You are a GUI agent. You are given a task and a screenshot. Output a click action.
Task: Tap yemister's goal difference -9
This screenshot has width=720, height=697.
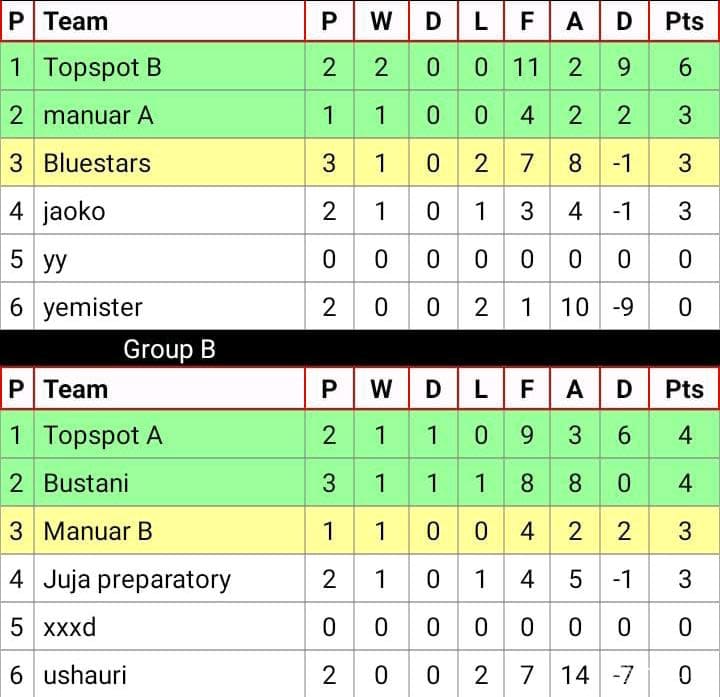[x=623, y=307]
